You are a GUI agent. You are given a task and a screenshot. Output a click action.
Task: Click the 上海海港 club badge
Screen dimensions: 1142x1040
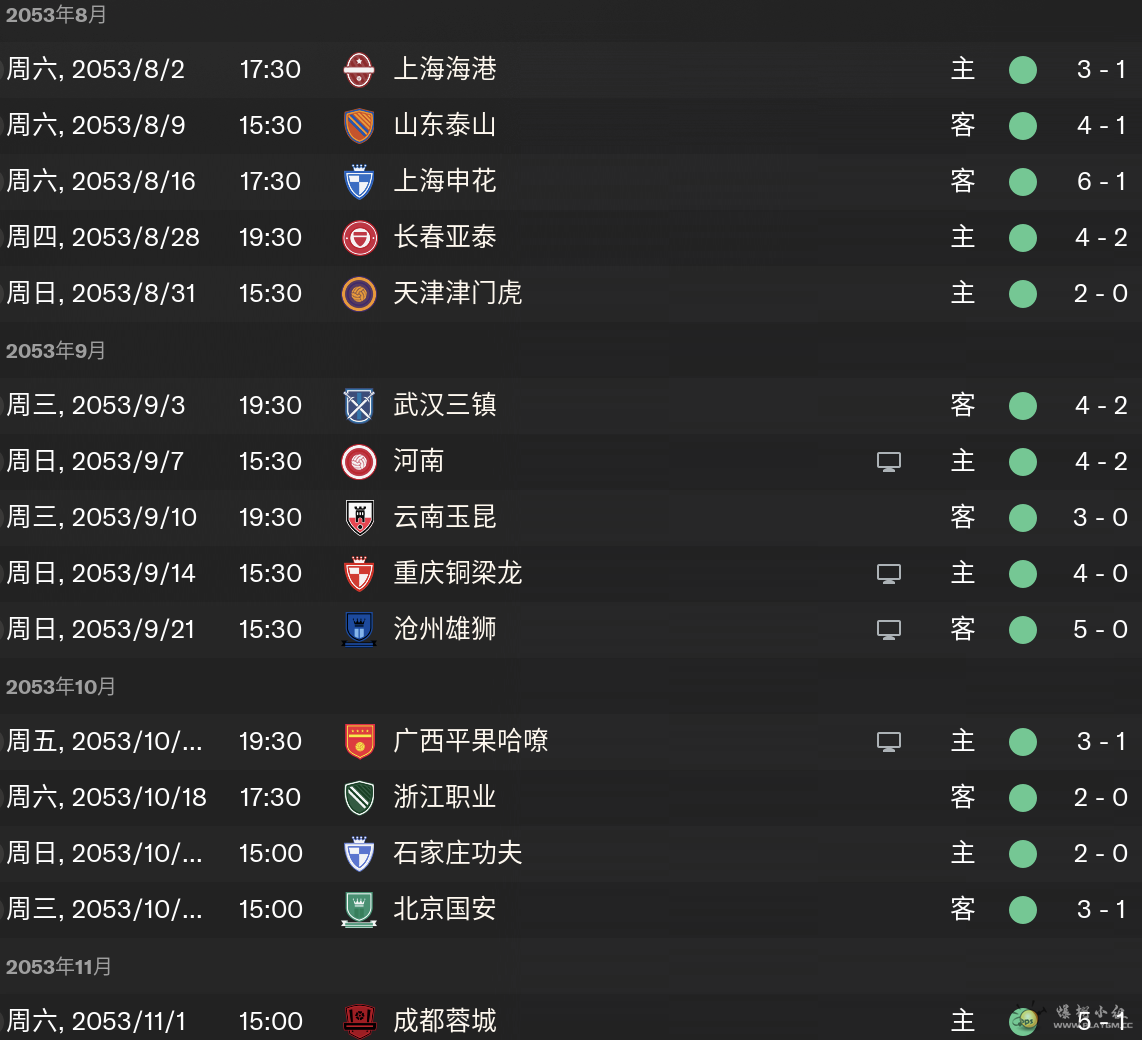click(x=358, y=70)
